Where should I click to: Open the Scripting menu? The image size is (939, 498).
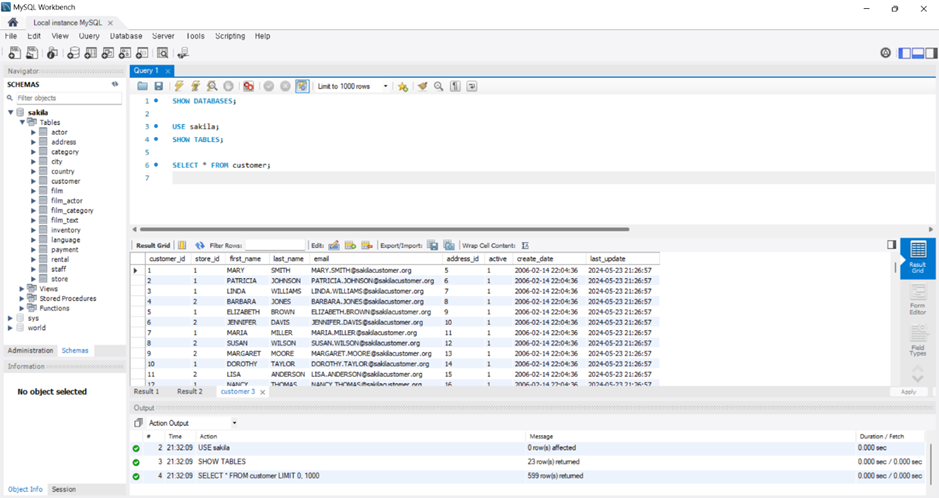click(x=230, y=36)
